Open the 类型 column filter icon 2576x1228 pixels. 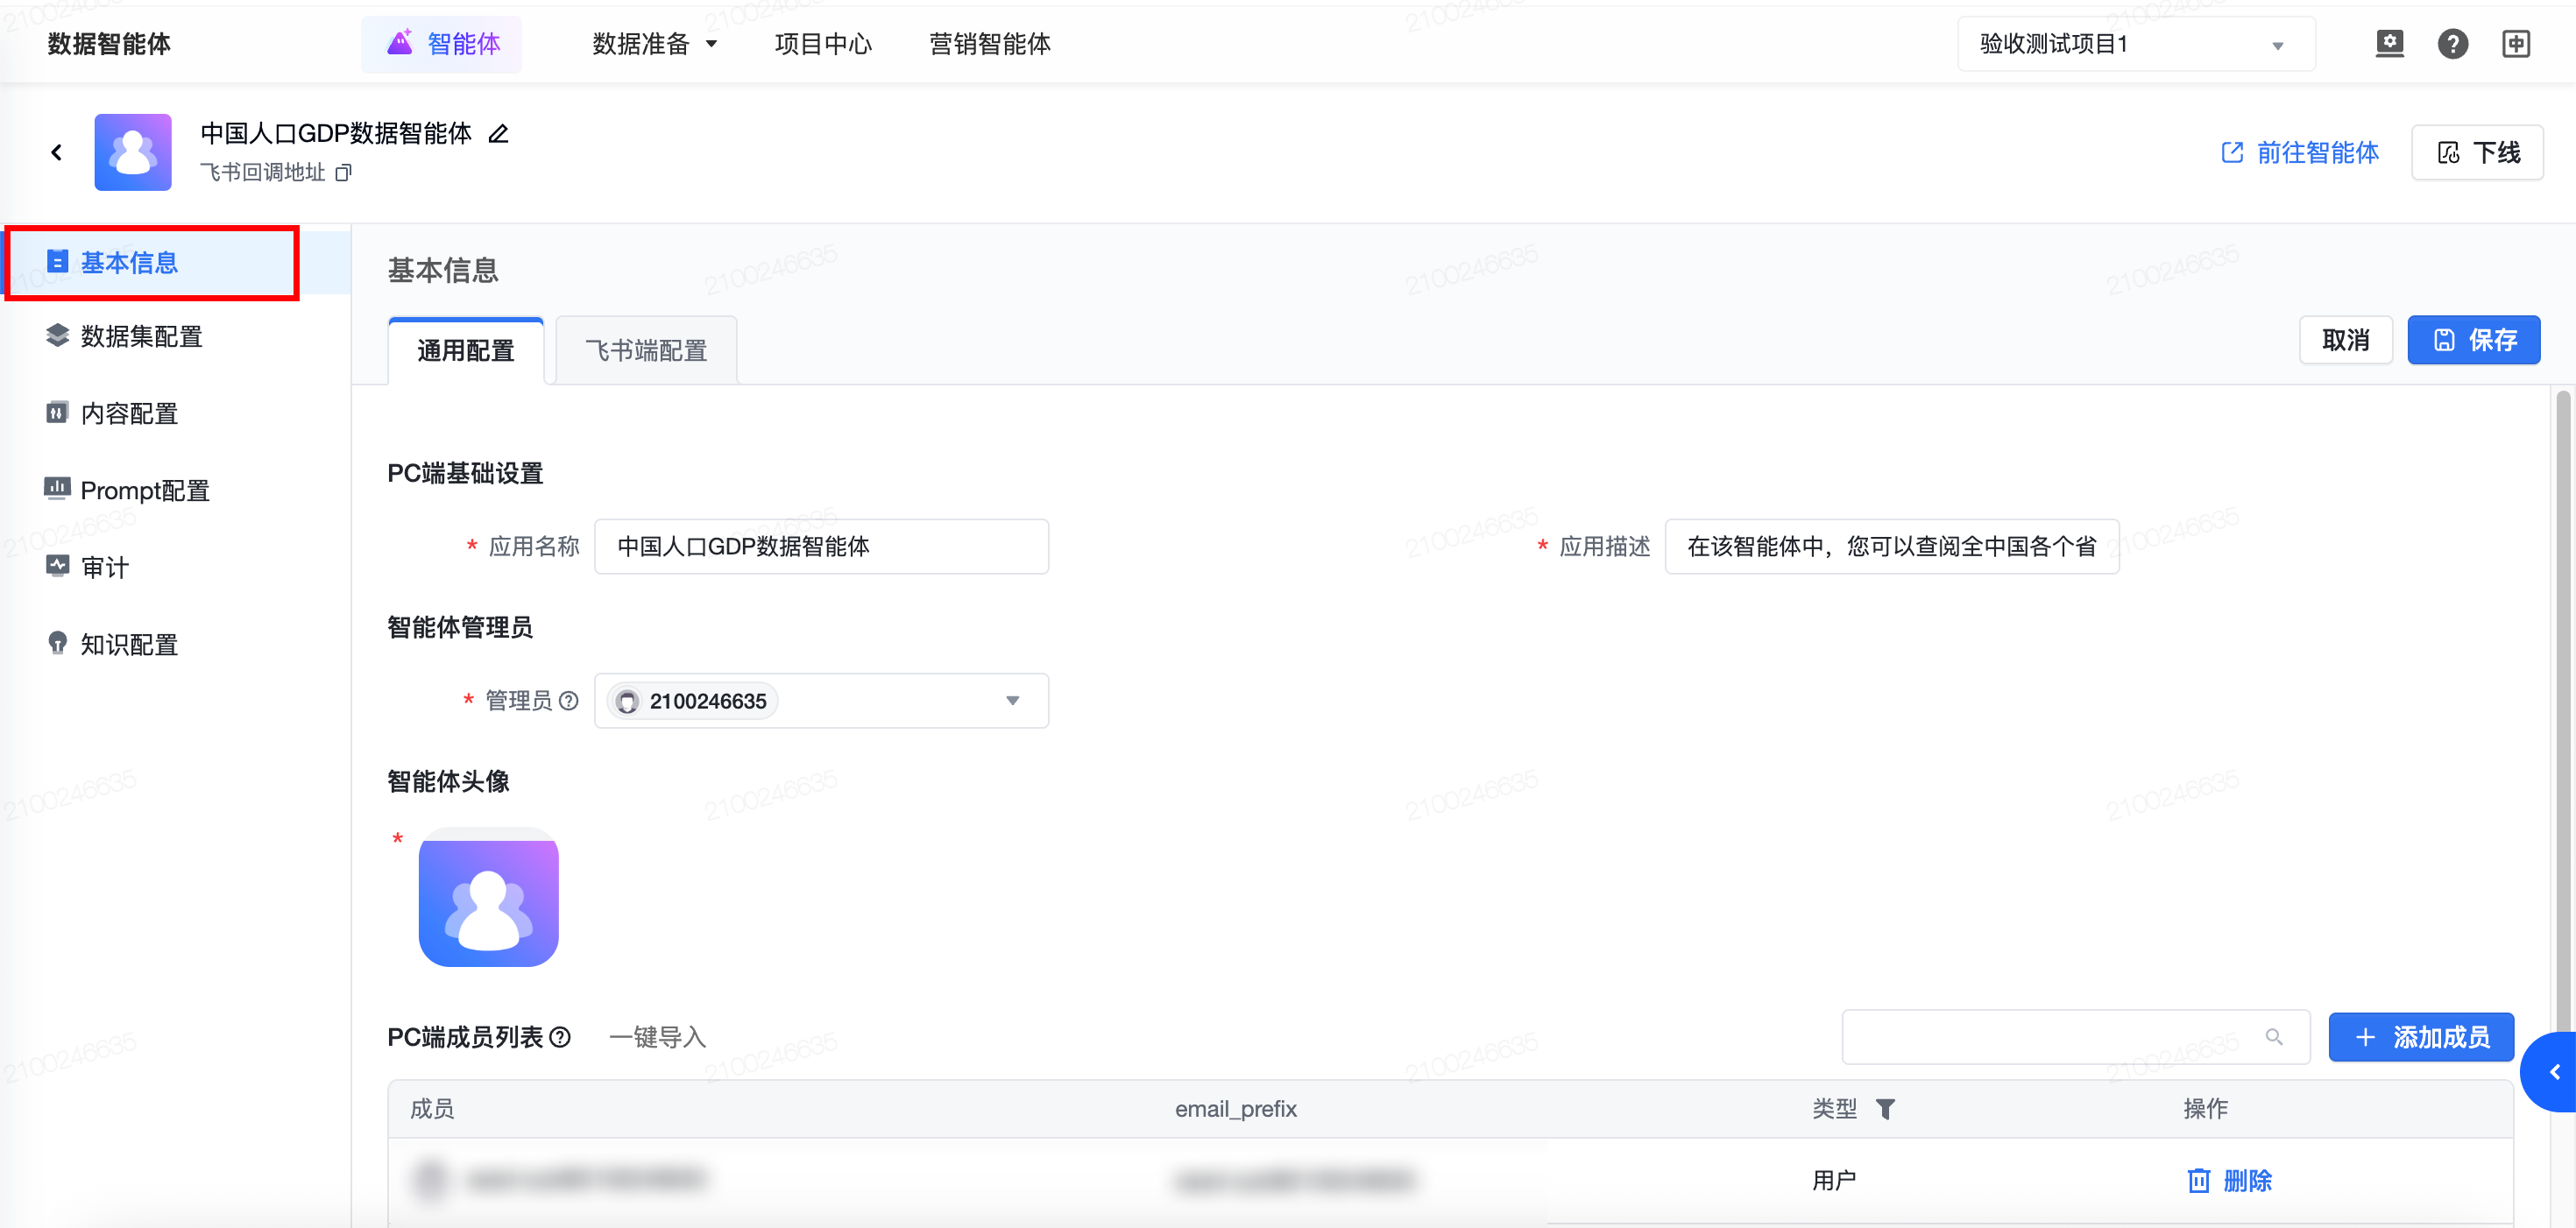tap(1885, 1109)
